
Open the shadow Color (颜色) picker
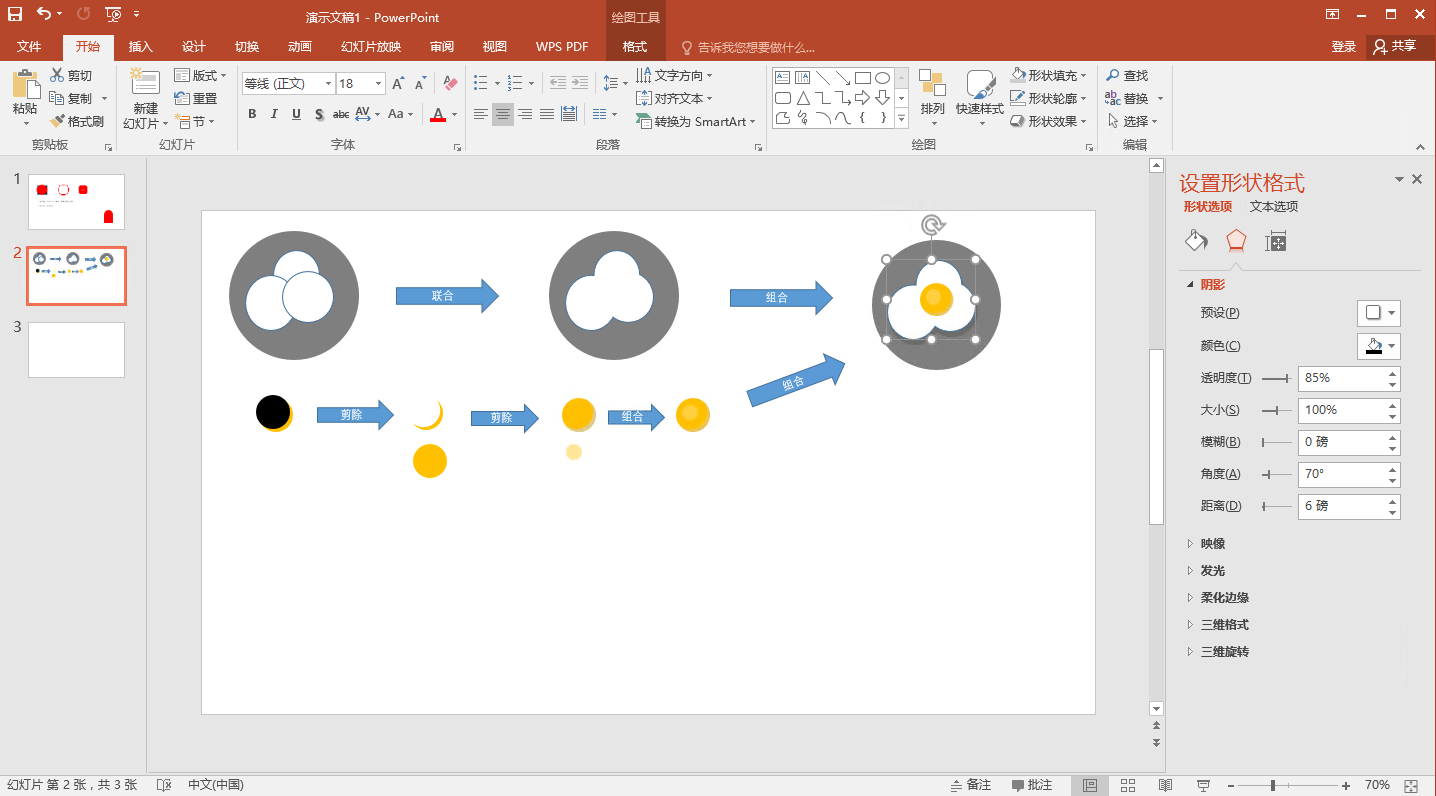tap(1378, 346)
